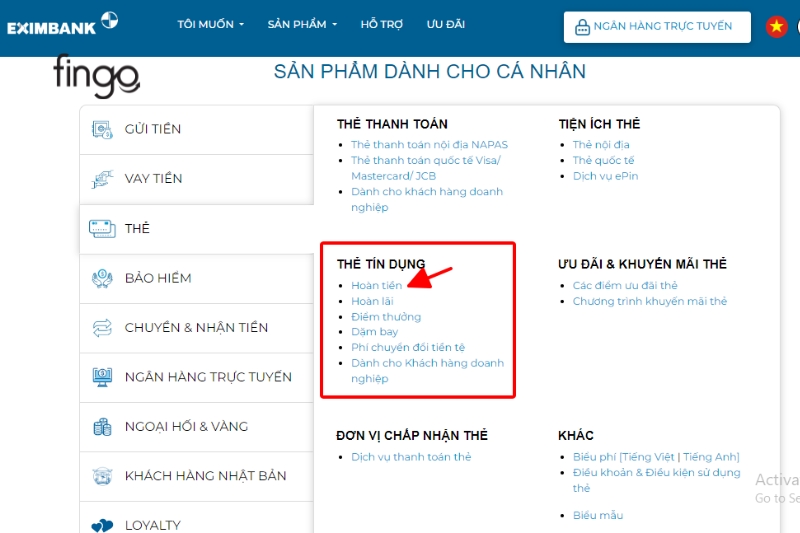800x533 pixels.
Task: Open Thẻ nội địa link
Action: click(601, 145)
